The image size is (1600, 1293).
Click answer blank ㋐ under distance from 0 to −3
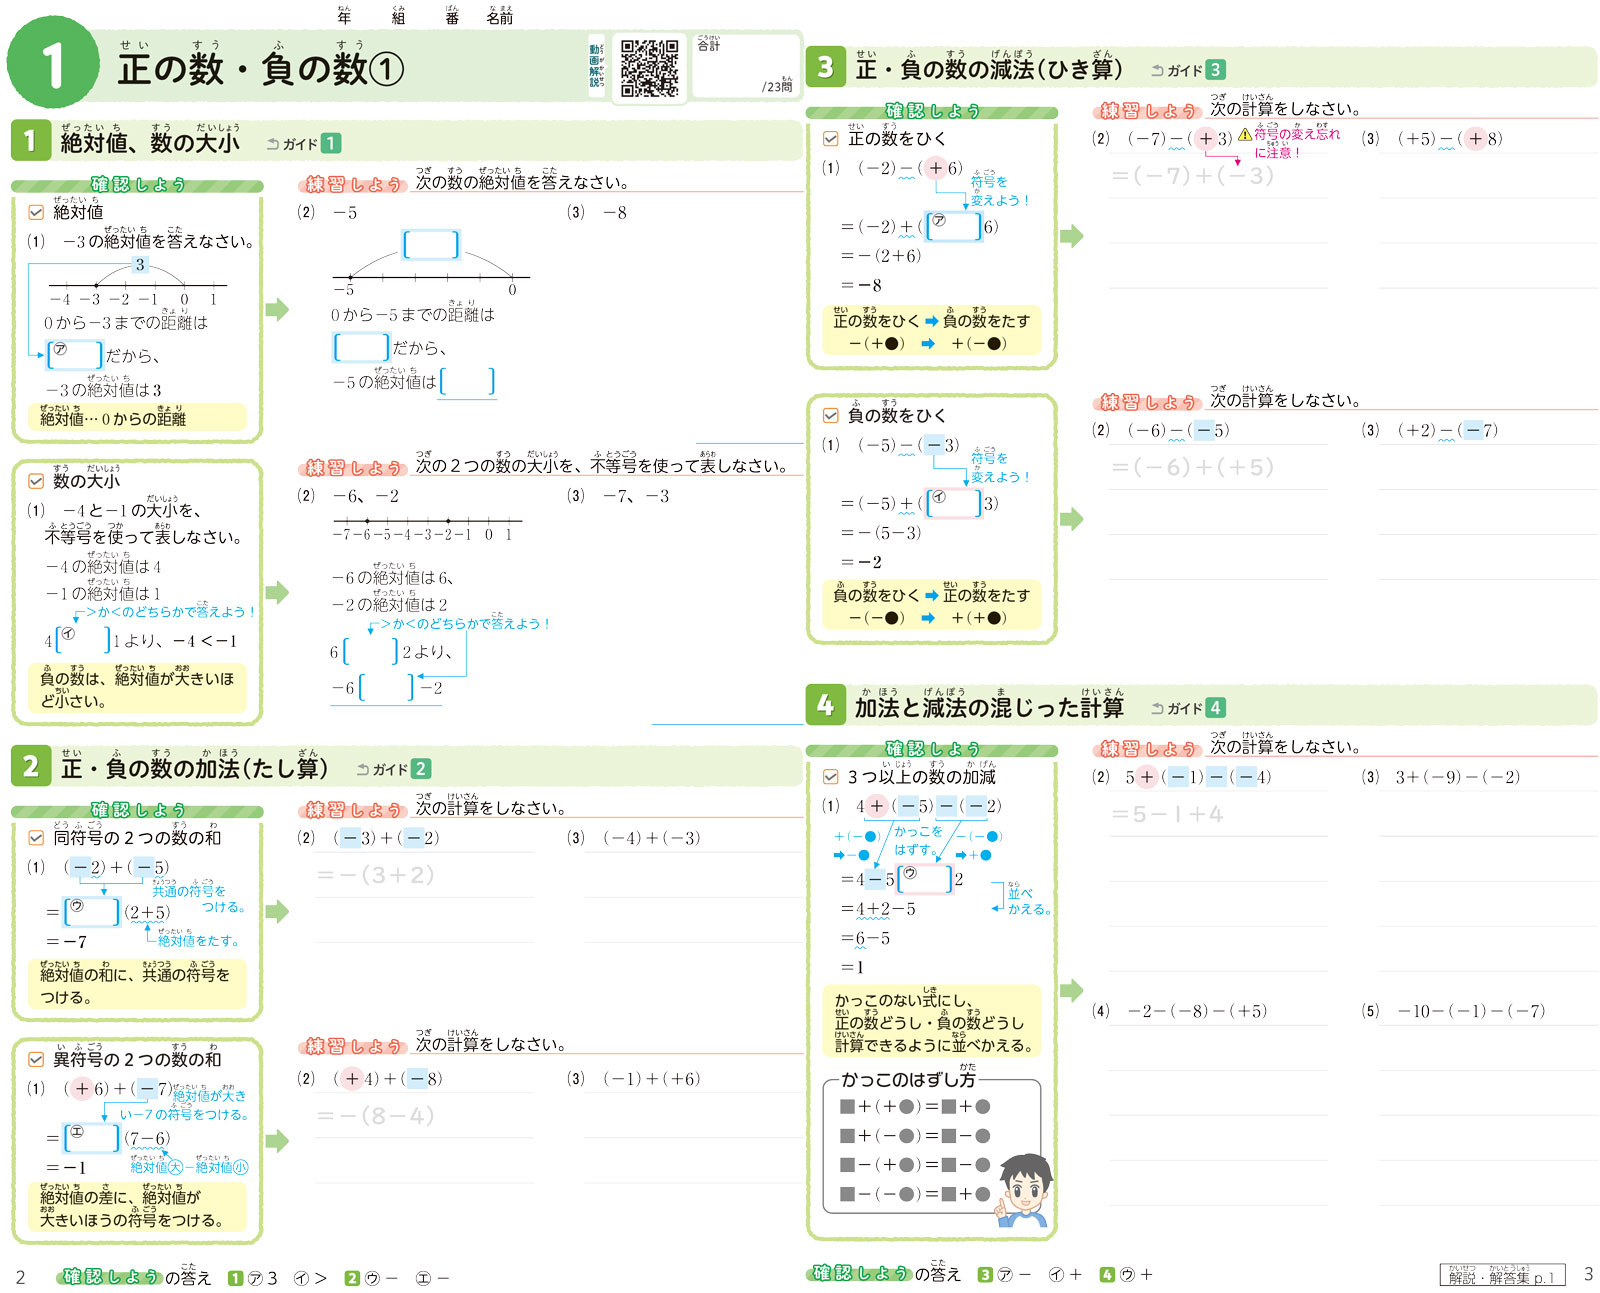tap(75, 355)
